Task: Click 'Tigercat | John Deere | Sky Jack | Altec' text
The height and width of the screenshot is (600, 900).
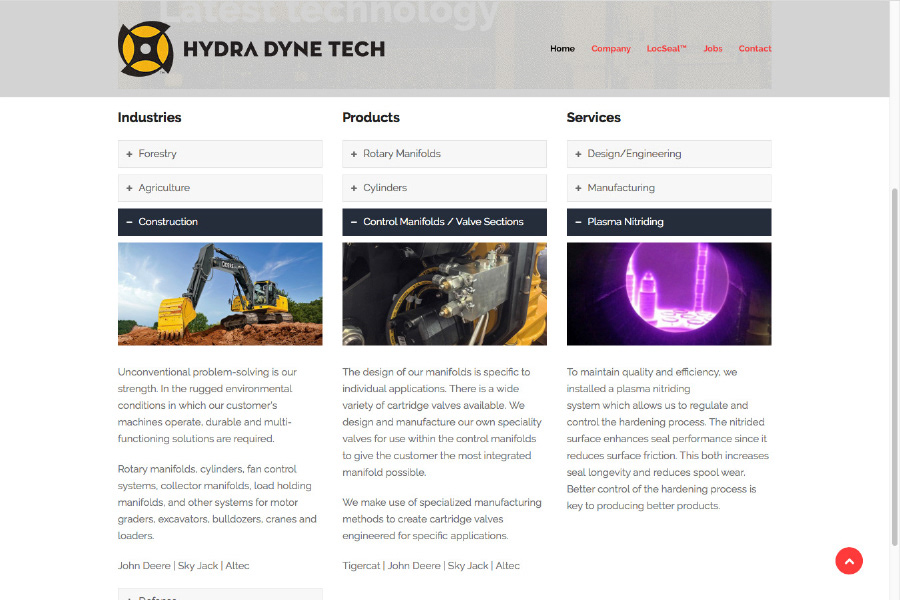Action: click(x=431, y=566)
